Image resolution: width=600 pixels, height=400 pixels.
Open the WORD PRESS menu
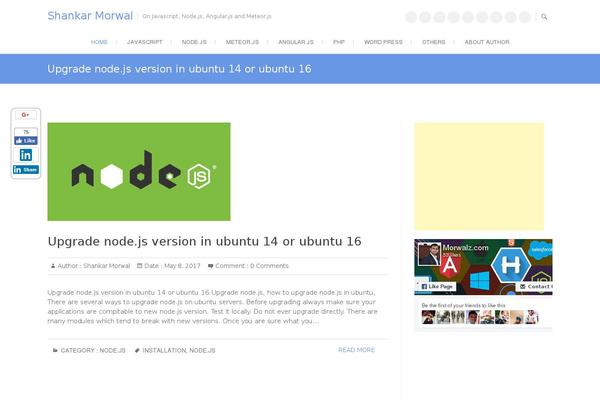pyautogui.click(x=383, y=42)
